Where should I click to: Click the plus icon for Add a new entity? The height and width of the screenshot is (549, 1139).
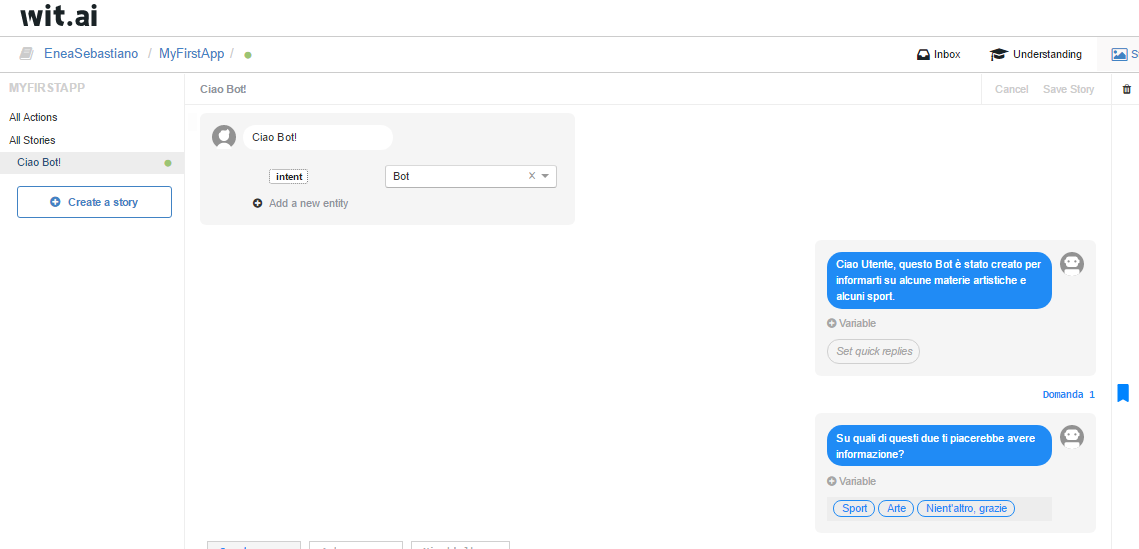point(258,203)
